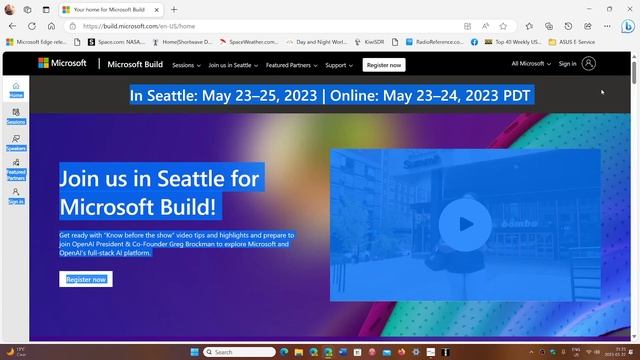Open the Favorites list icon
The height and width of the screenshot is (360, 640).
pyautogui.click(x=529, y=26)
